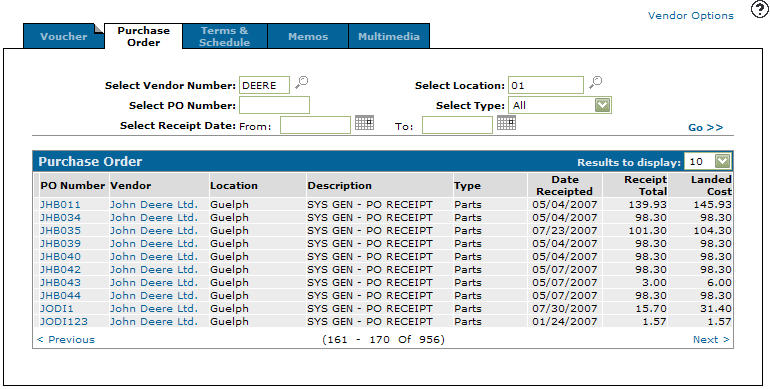770x389 pixels.
Task: Click the Receipt Total column header
Action: pos(645,185)
